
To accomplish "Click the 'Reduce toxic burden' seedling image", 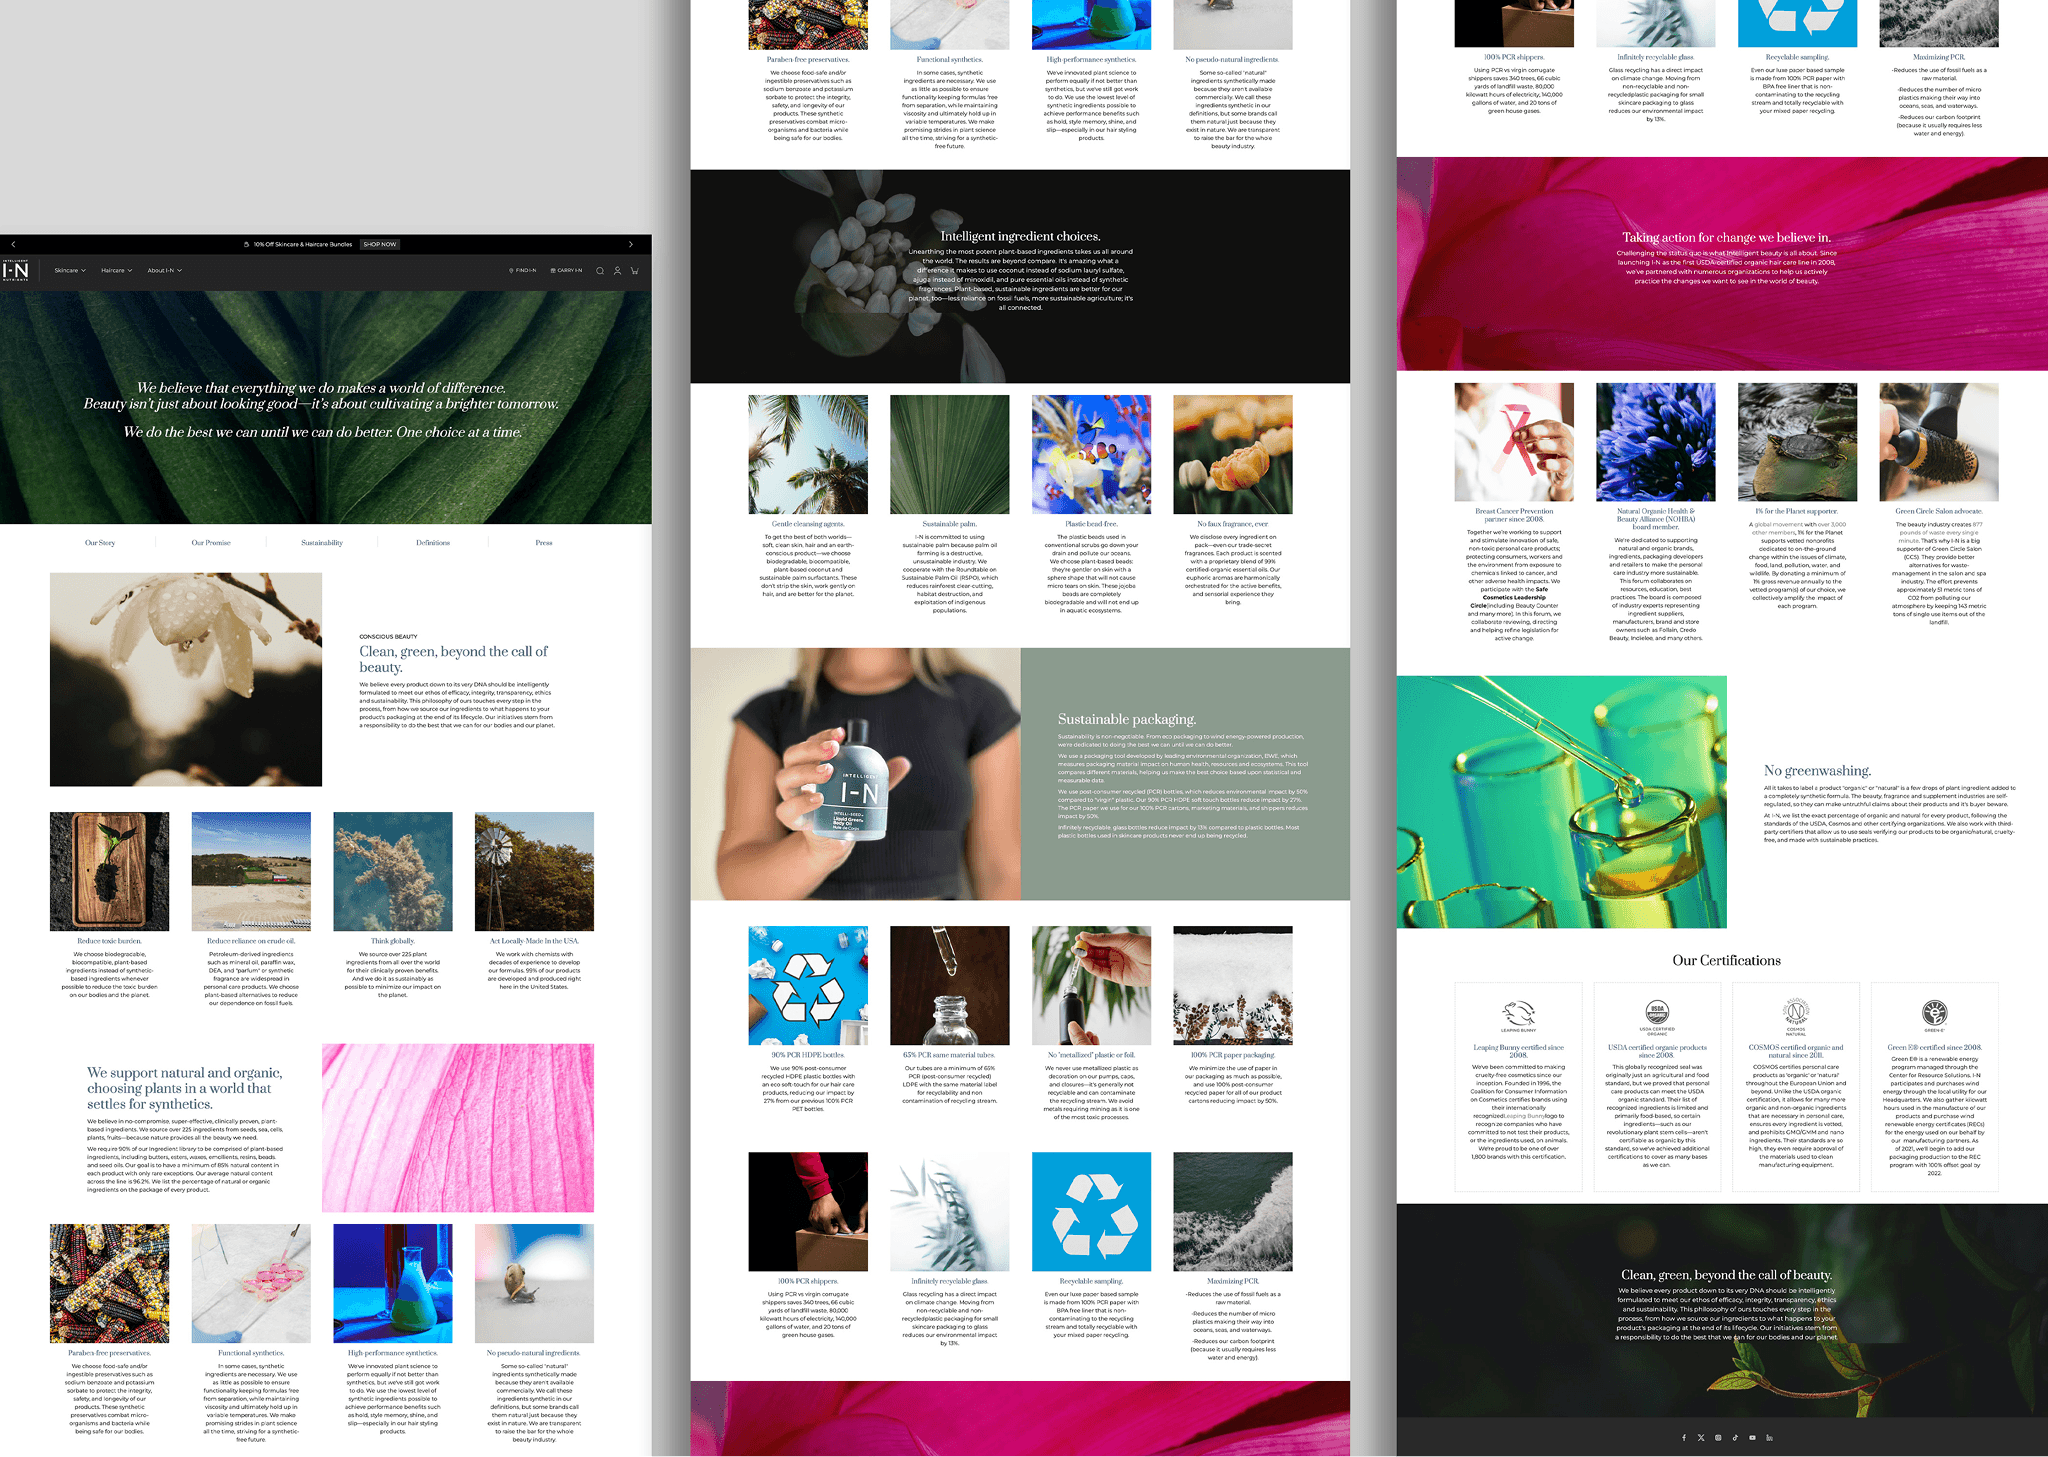I will pyautogui.click(x=110, y=871).
